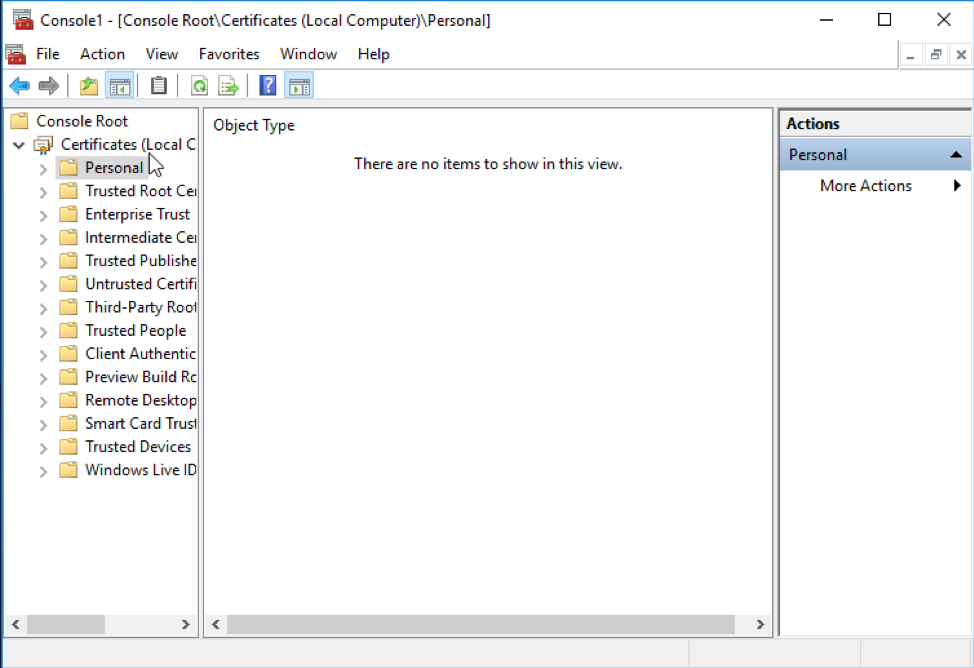The image size is (974, 668).
Task: Refresh the view using the Refresh icon
Action: coord(199,85)
